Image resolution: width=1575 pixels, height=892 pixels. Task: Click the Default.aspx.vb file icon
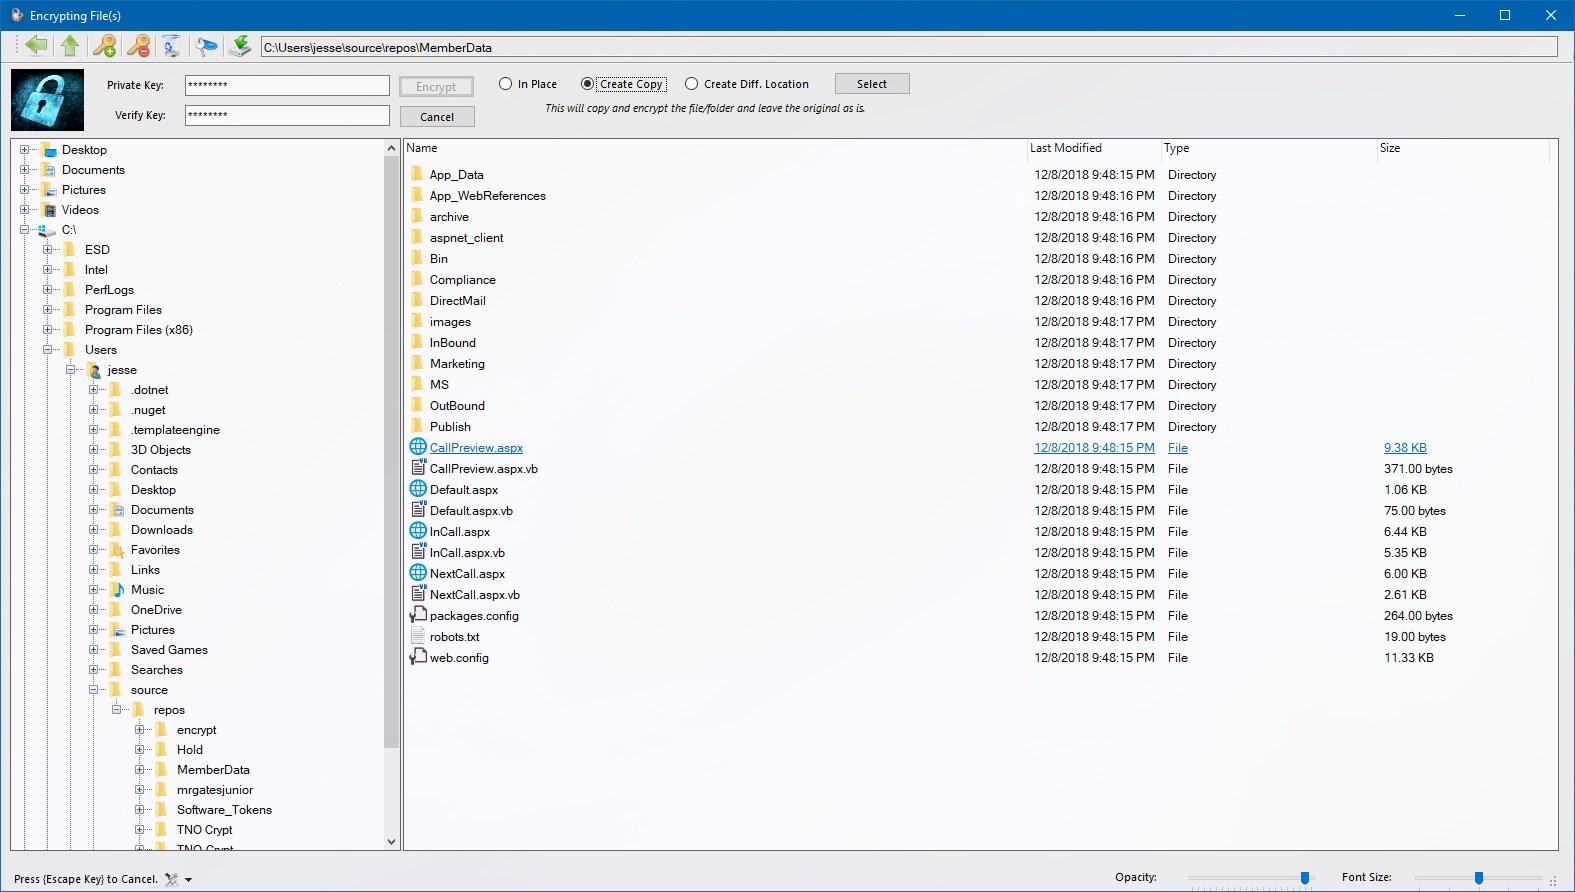tap(418, 510)
